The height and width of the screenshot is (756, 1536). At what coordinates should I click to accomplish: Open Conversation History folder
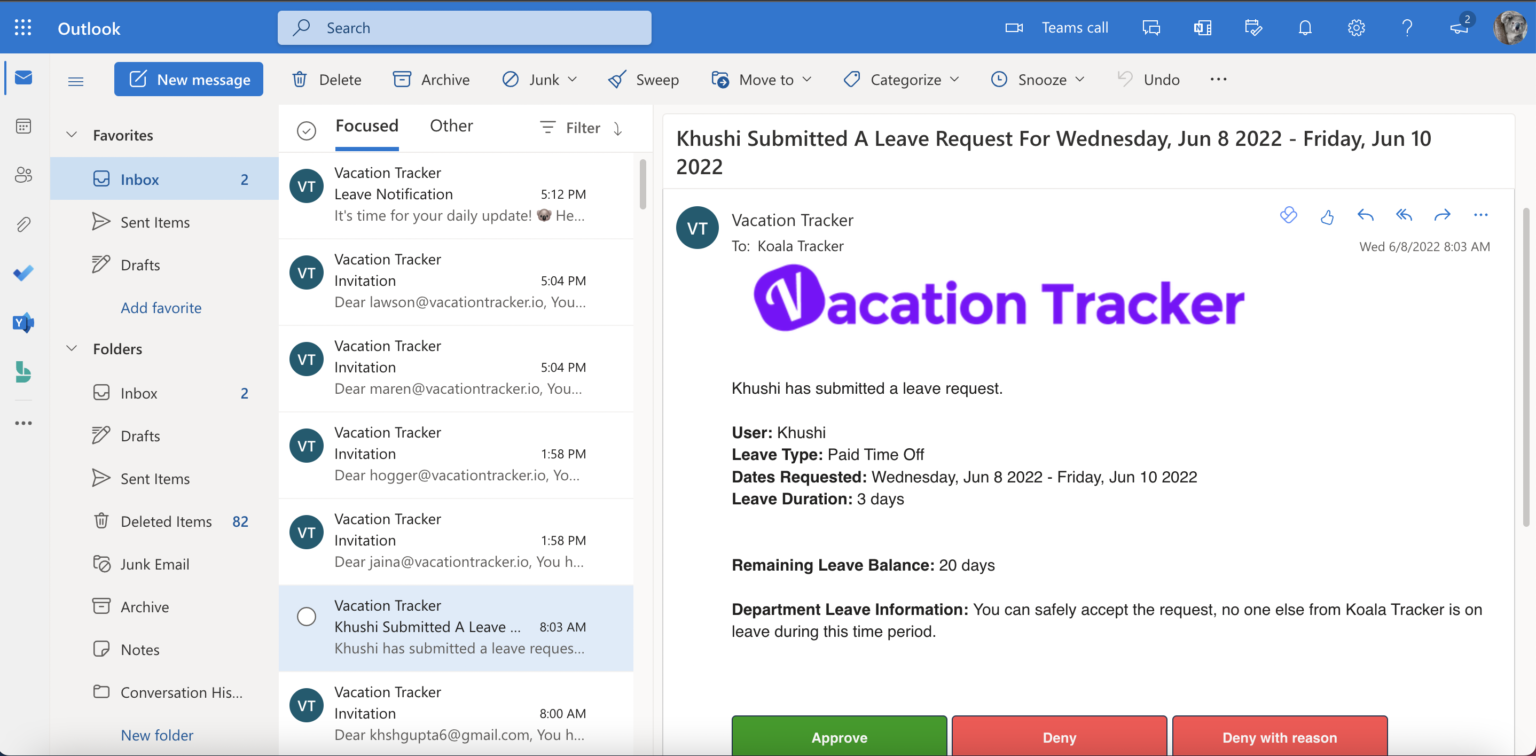tap(164, 692)
